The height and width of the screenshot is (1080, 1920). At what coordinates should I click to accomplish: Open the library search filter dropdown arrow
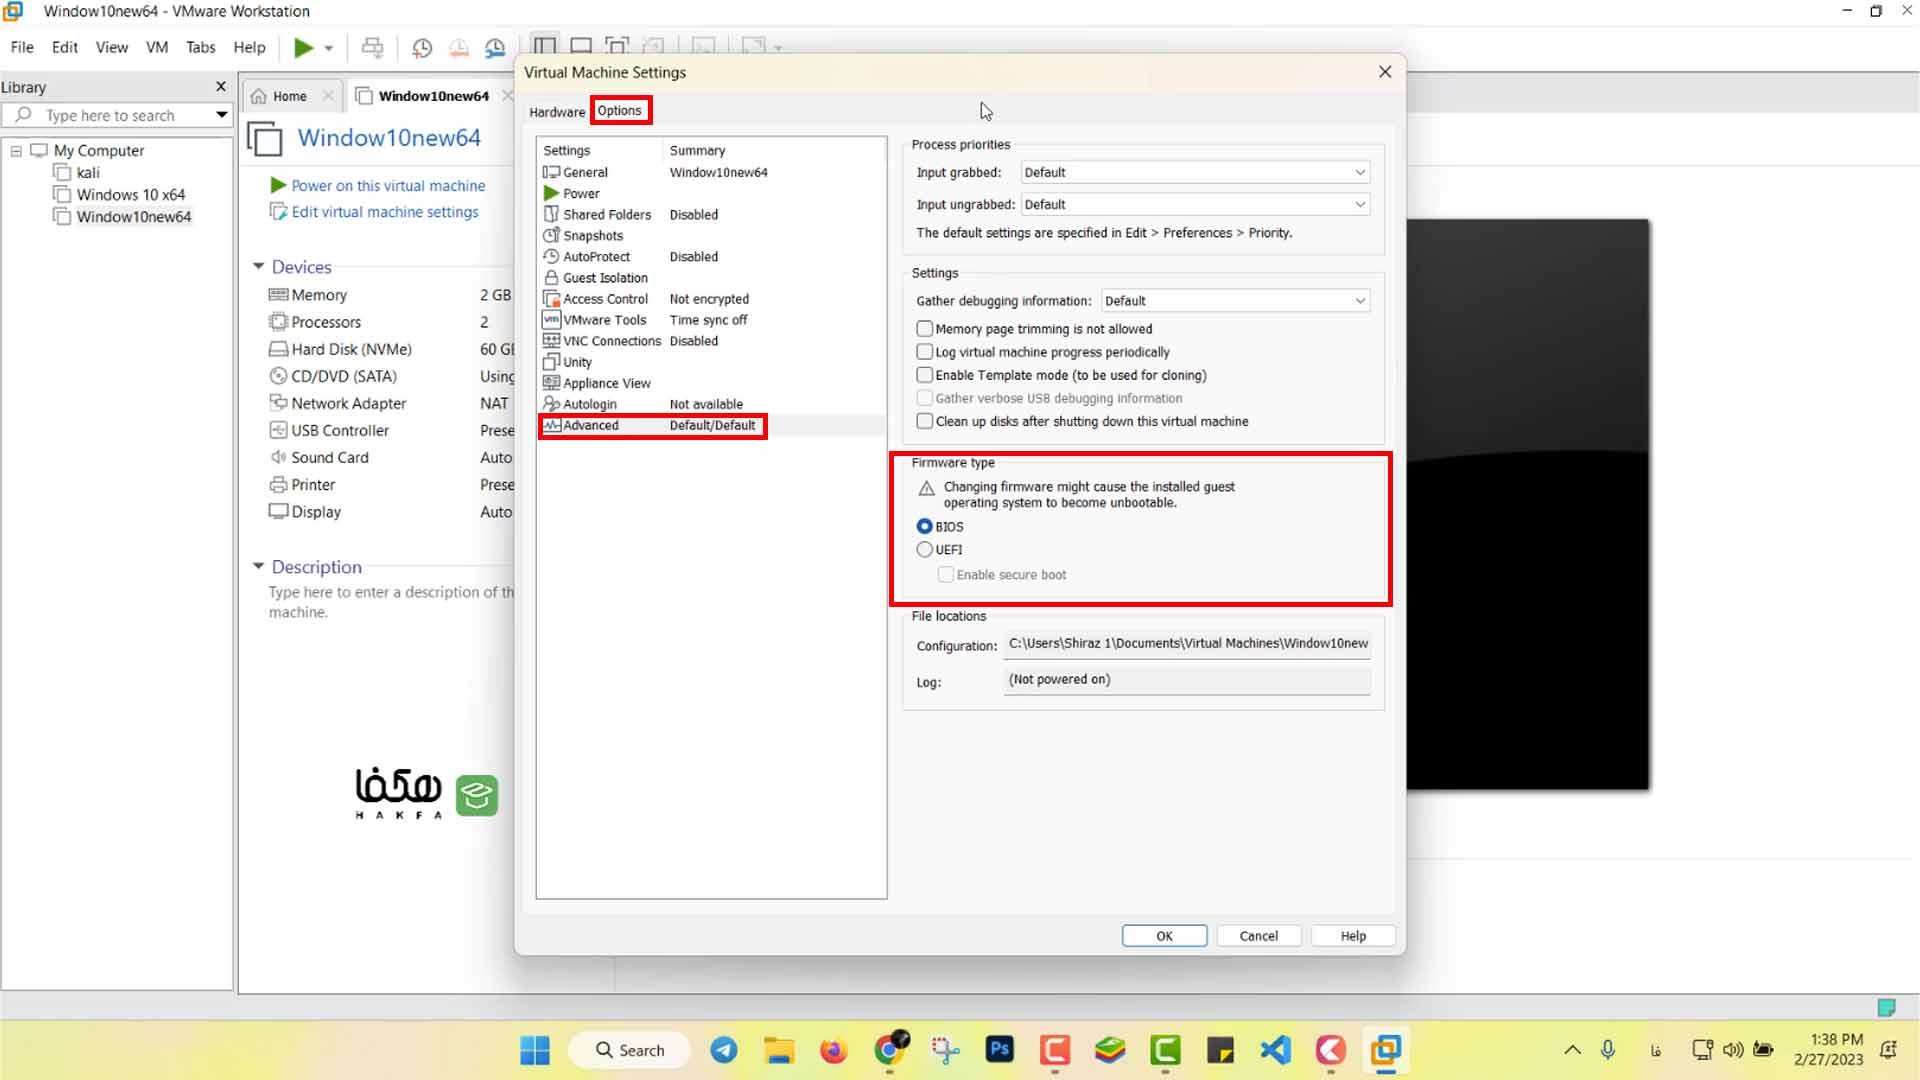222,115
